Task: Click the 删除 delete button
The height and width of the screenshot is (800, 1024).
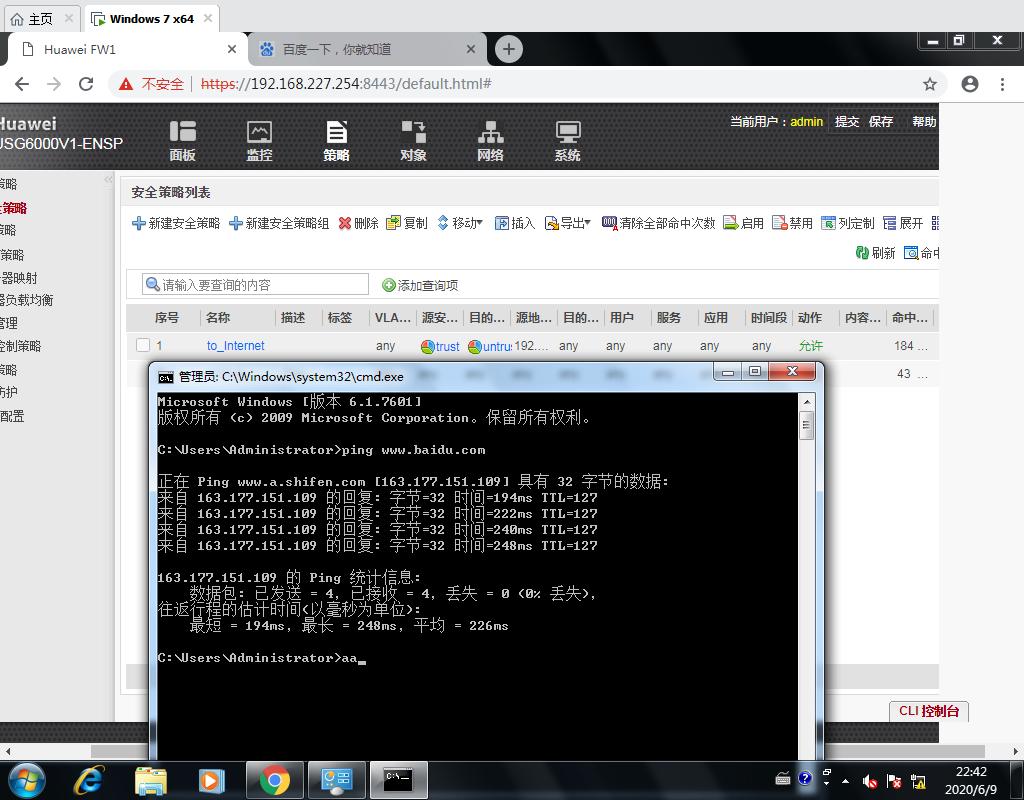Action: [359, 223]
